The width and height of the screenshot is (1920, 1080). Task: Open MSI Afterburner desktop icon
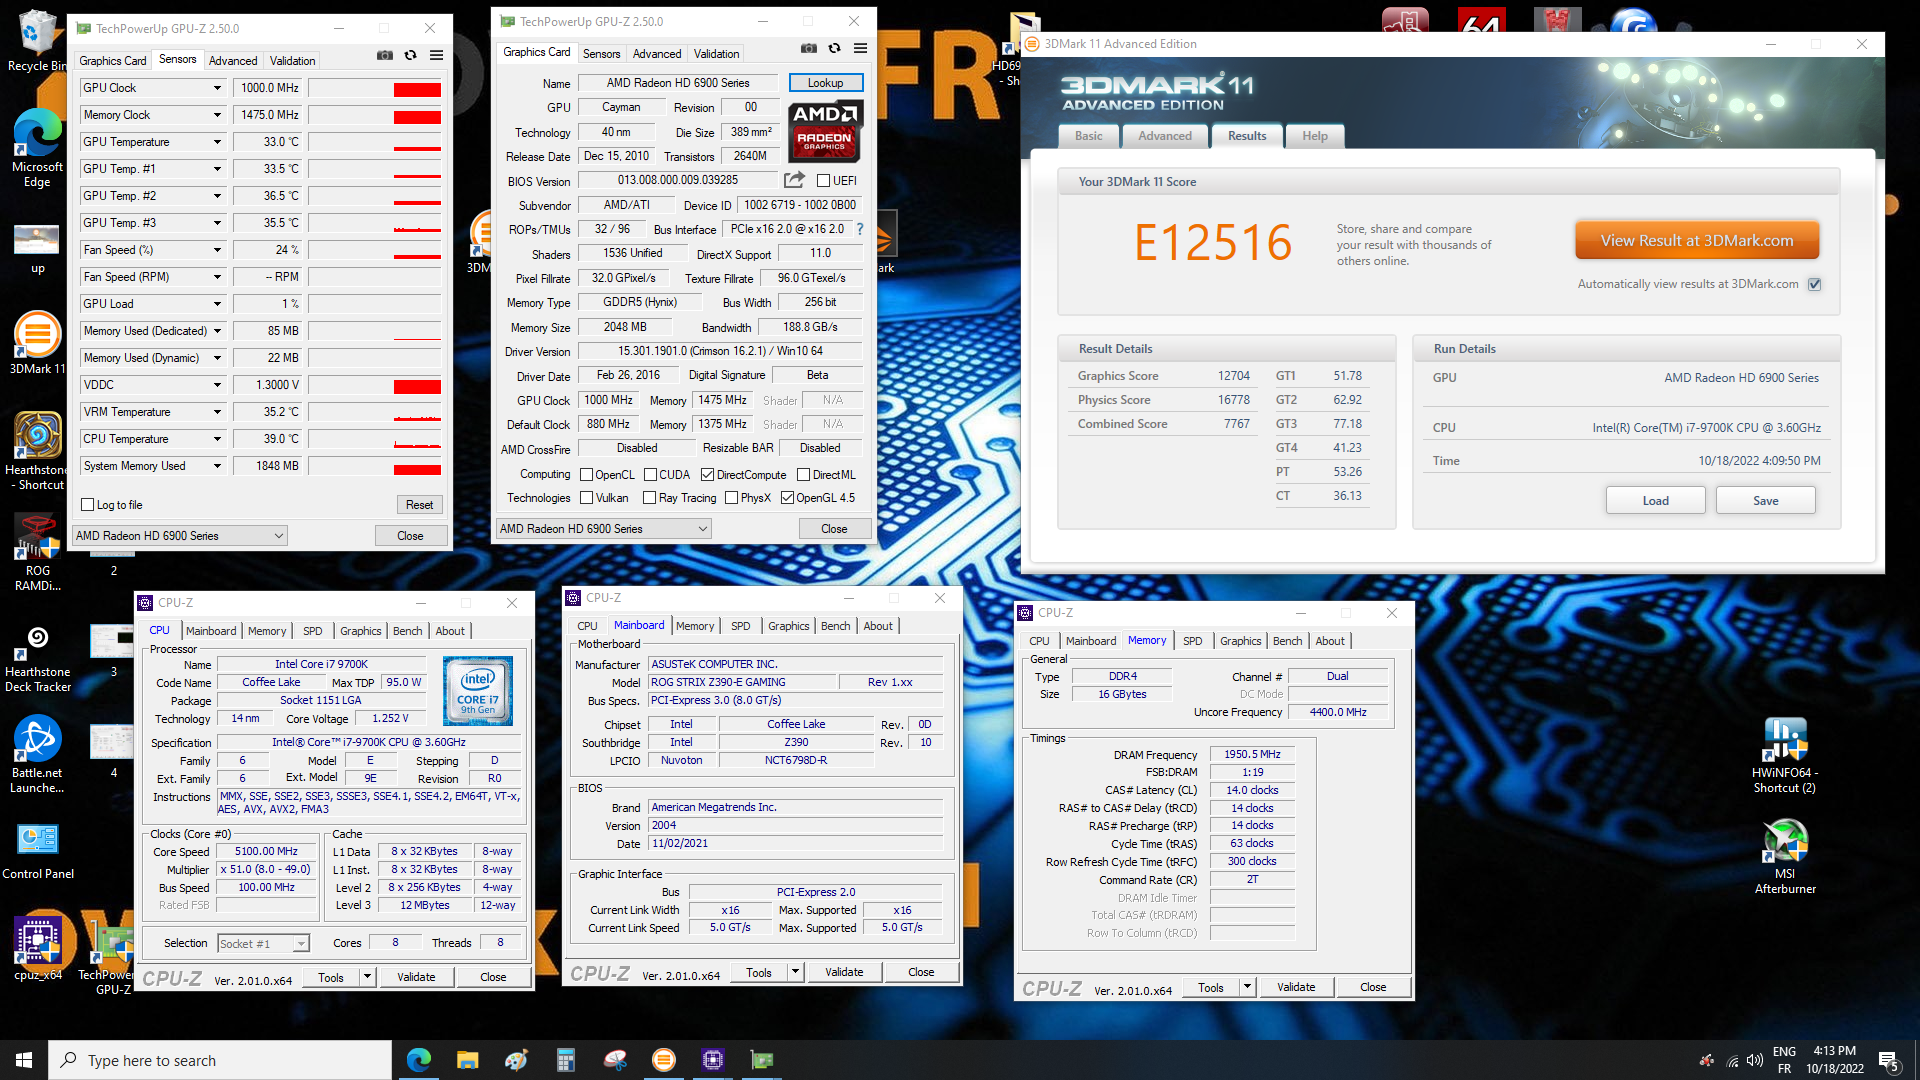point(1785,857)
